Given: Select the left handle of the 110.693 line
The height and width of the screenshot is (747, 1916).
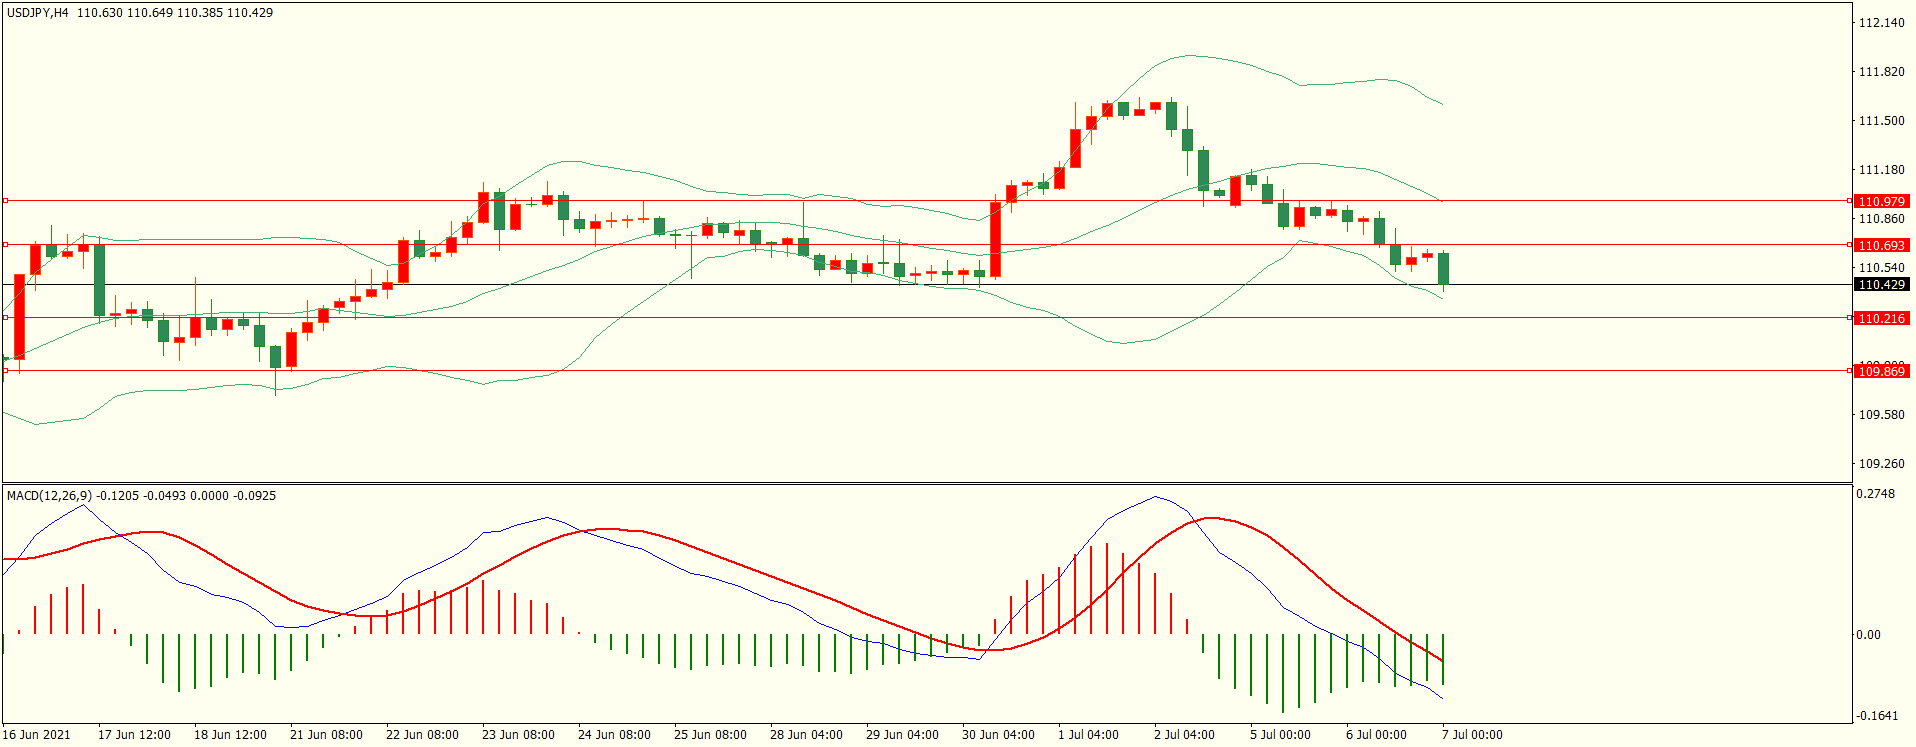Looking at the screenshot, I should tap(5, 245).
